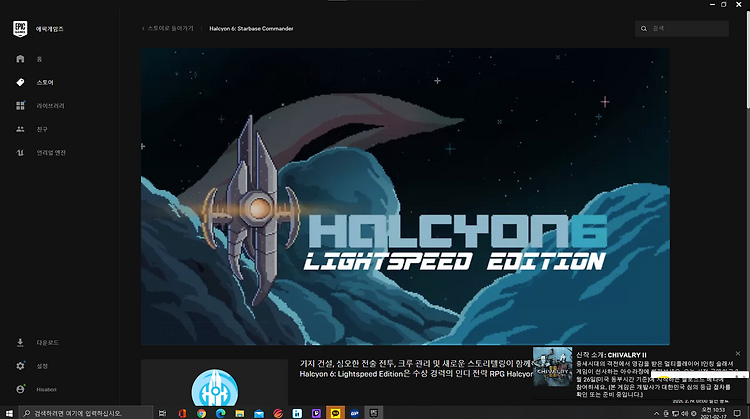The width and height of the screenshot is (750, 419).
Task: Click the Halcyon 6 Lightspeed Edition banner
Action: pos(405,196)
